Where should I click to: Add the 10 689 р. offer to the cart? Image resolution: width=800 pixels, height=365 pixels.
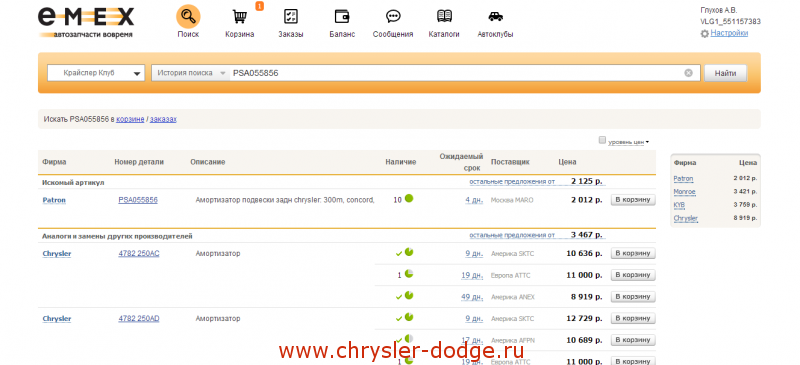coord(633,340)
